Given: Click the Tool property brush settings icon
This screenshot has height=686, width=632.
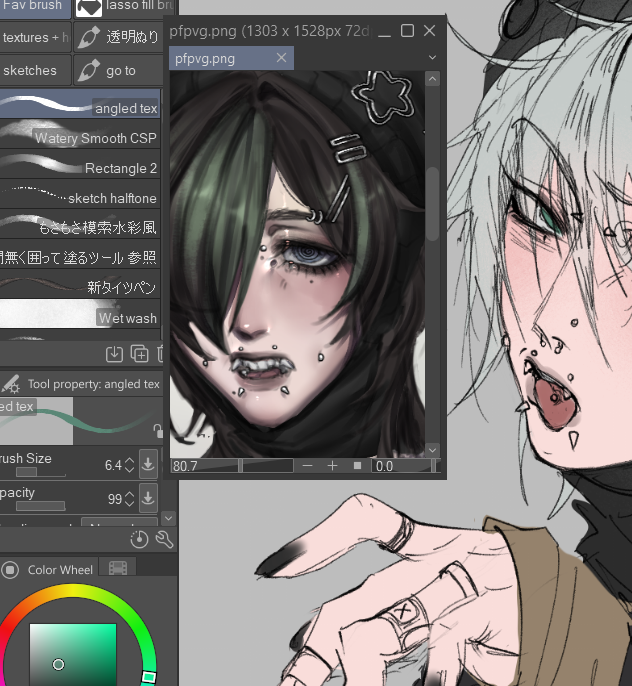Looking at the screenshot, I should tap(11, 384).
